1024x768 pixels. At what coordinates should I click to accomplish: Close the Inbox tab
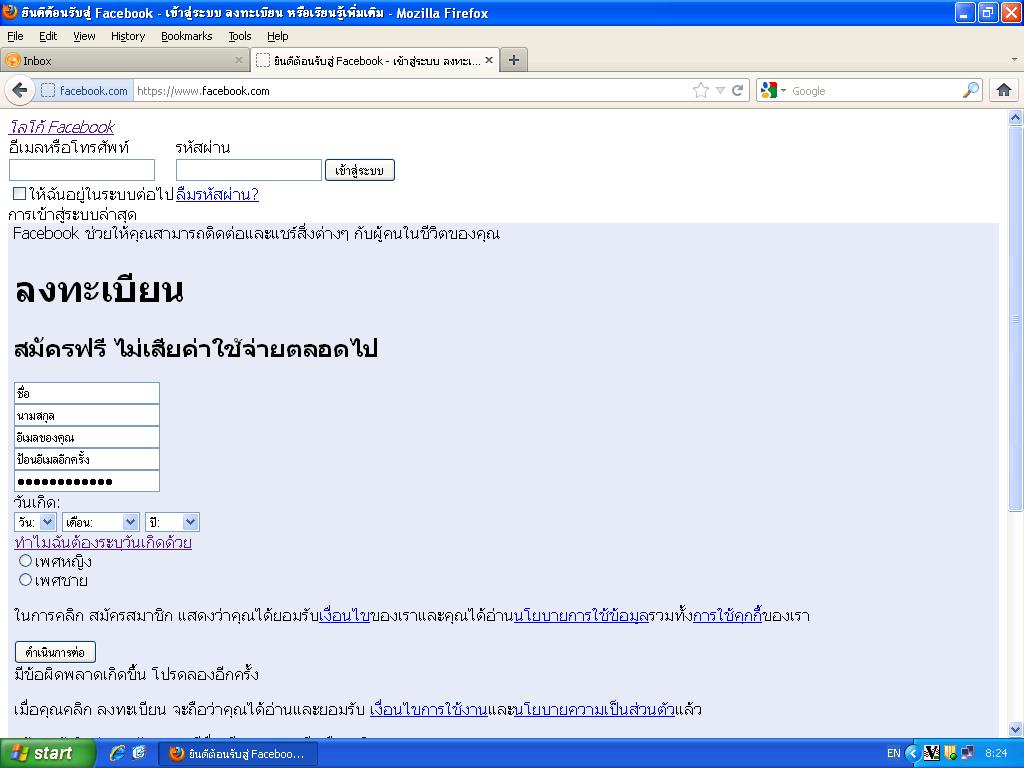(x=238, y=60)
